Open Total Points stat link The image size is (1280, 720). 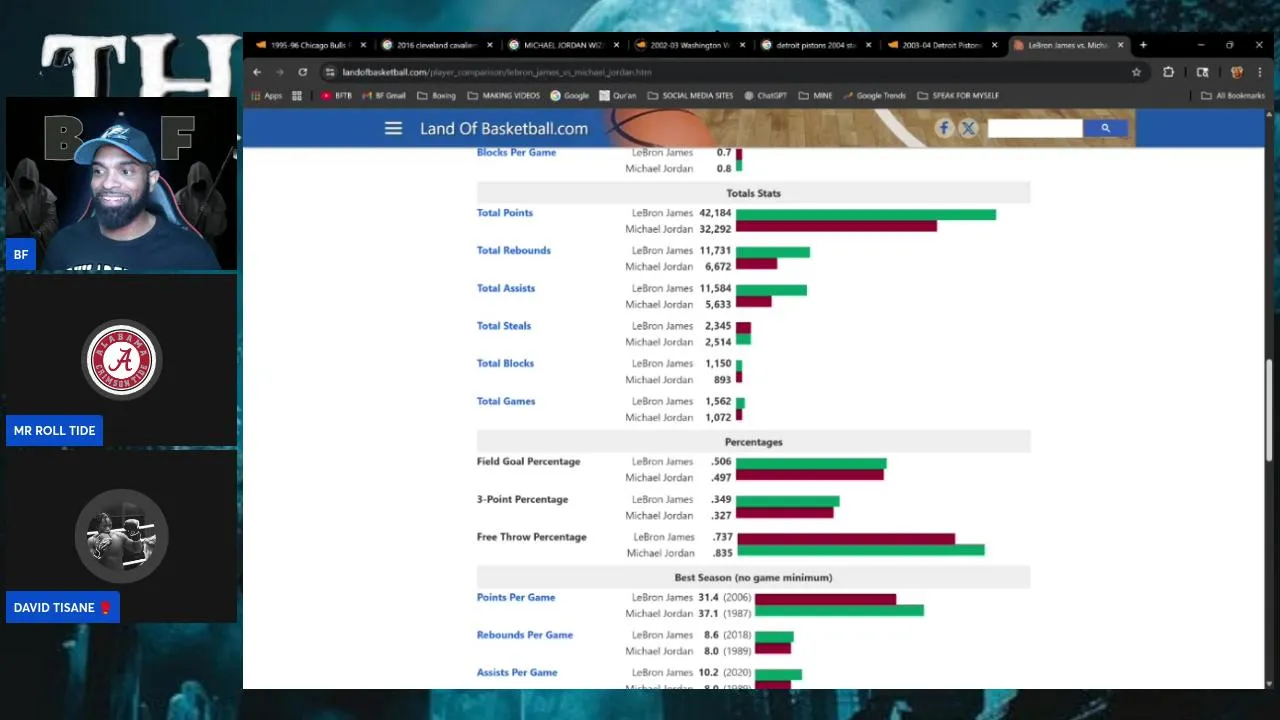coord(505,213)
